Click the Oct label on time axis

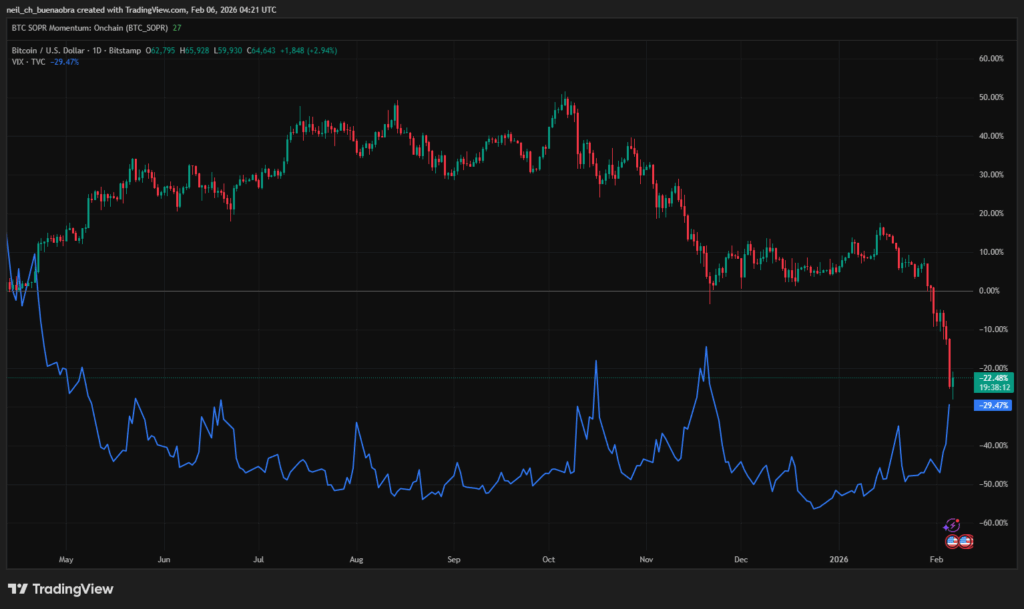tap(548, 561)
